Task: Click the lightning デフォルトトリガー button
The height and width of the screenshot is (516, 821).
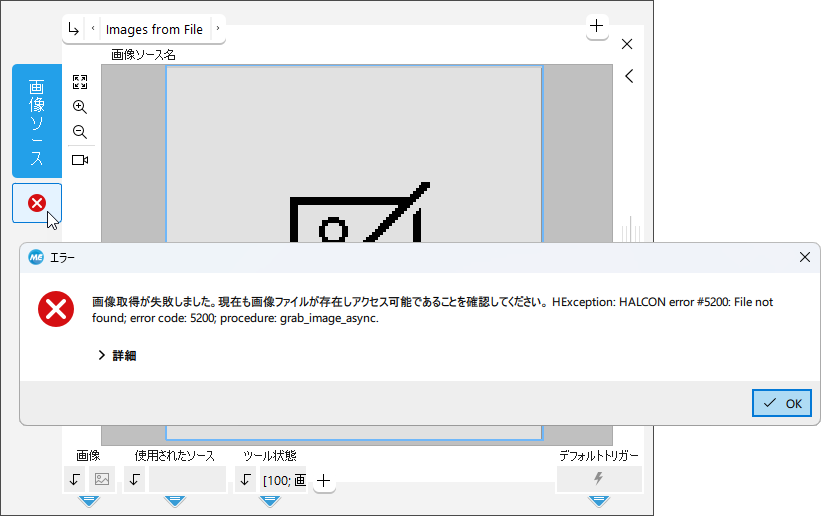Action: click(598, 479)
